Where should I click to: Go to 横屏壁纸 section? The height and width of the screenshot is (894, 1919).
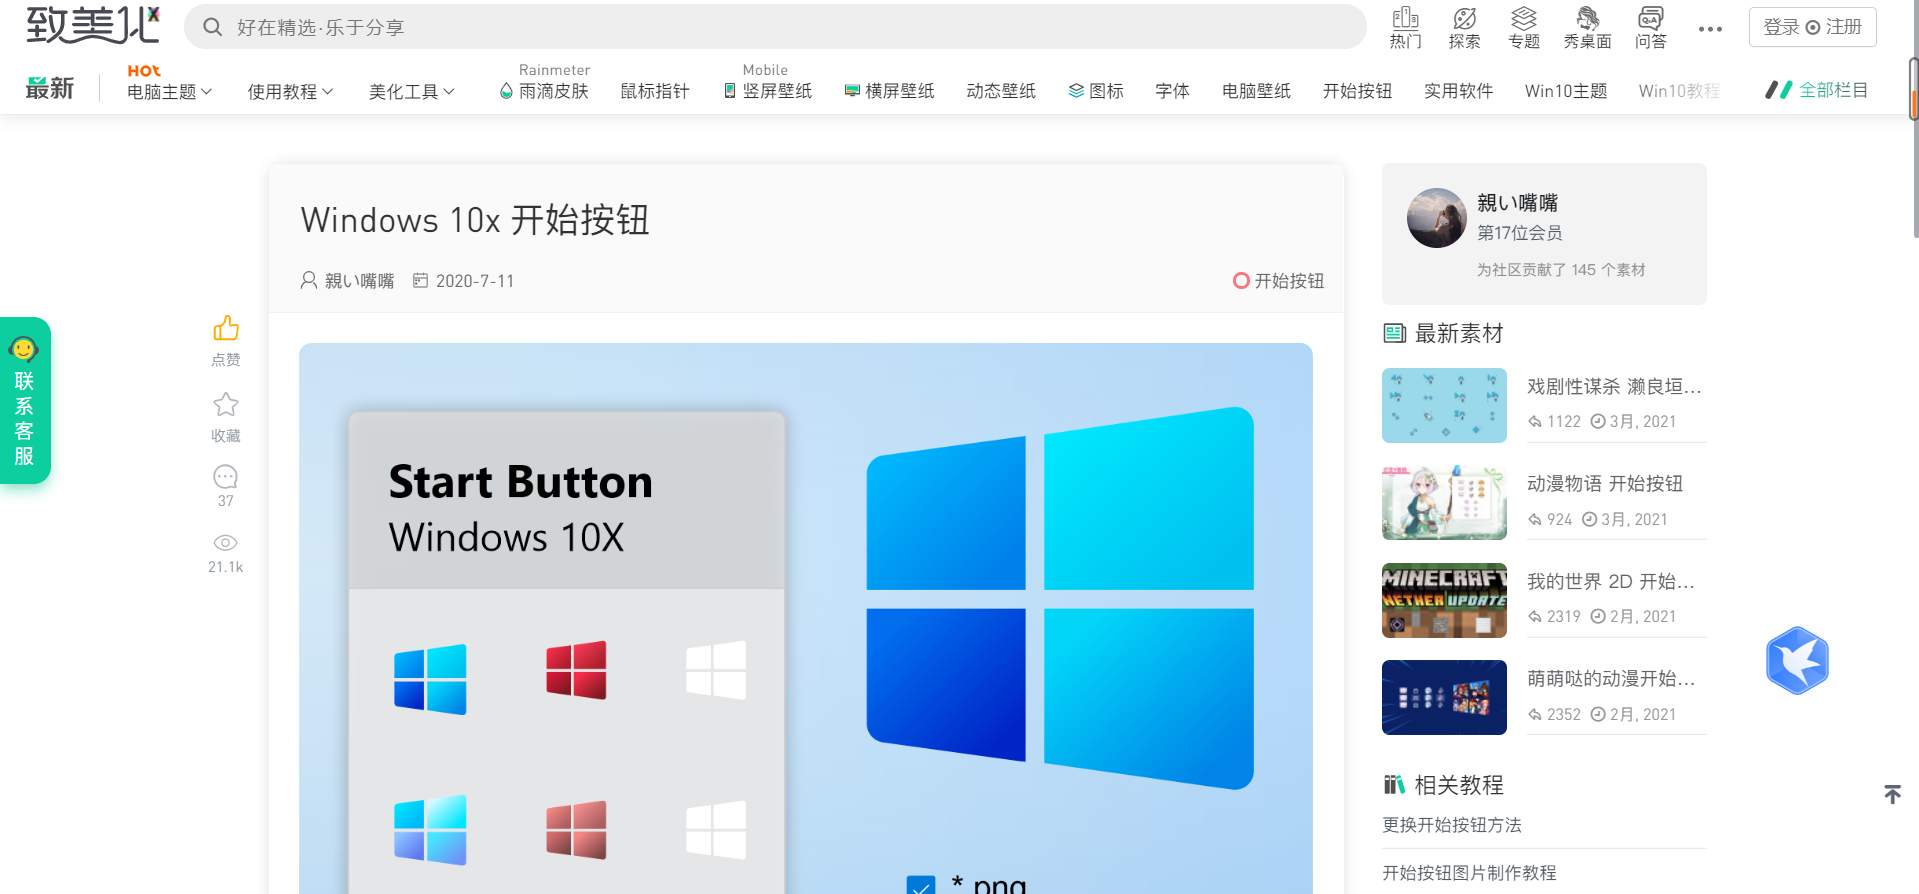point(889,91)
